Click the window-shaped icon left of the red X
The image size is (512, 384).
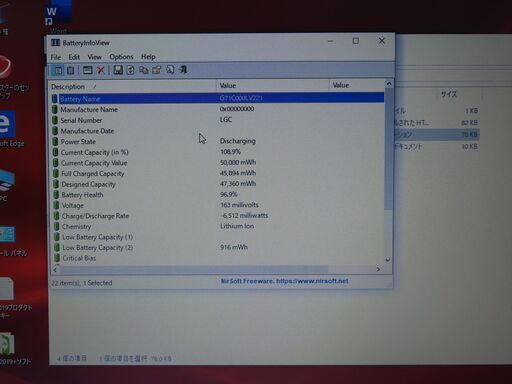click(88, 70)
